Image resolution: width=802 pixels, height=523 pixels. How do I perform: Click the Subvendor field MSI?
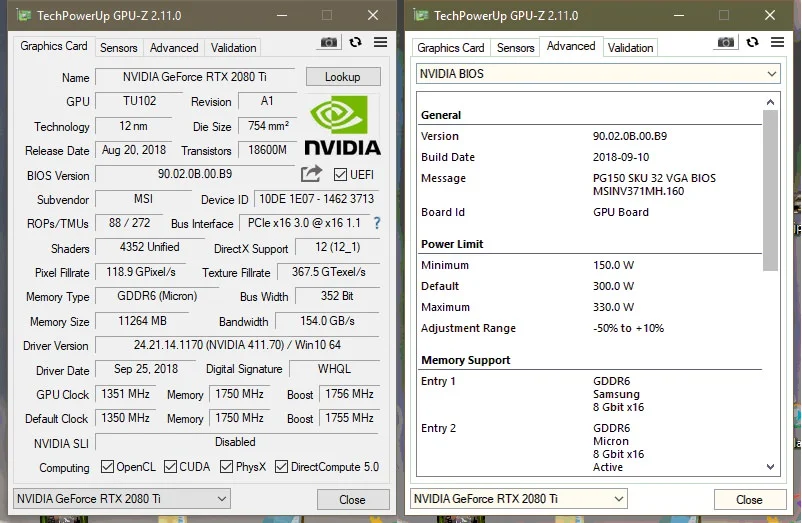point(143,198)
